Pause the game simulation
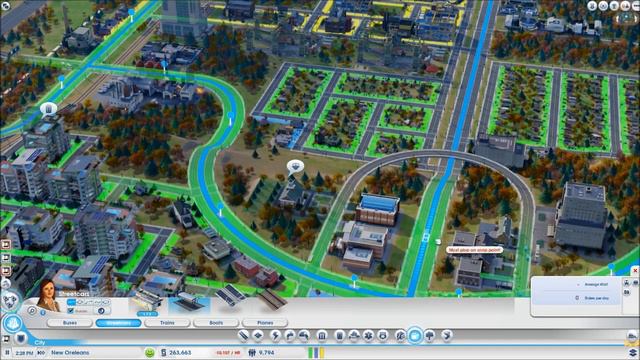 (7, 352)
